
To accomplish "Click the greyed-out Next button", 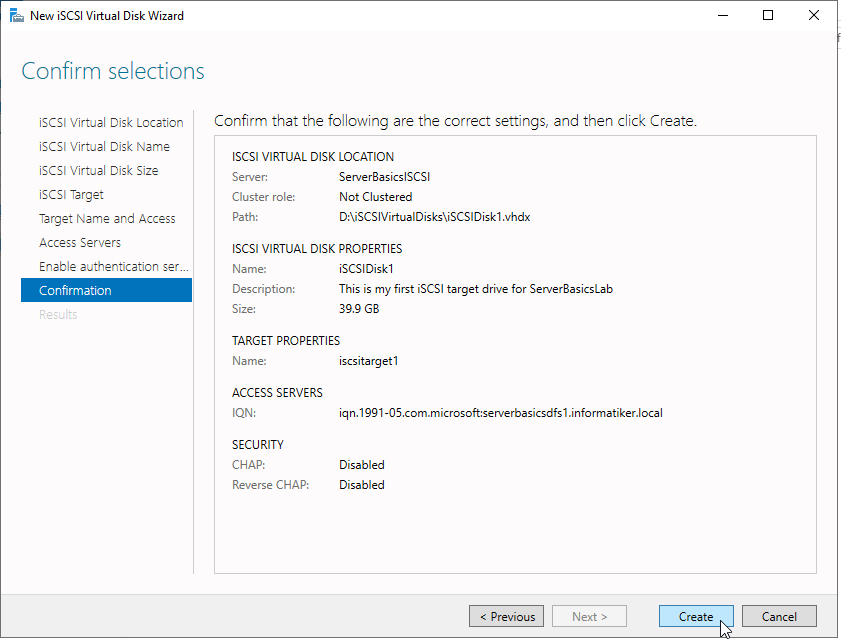I will click(x=589, y=616).
